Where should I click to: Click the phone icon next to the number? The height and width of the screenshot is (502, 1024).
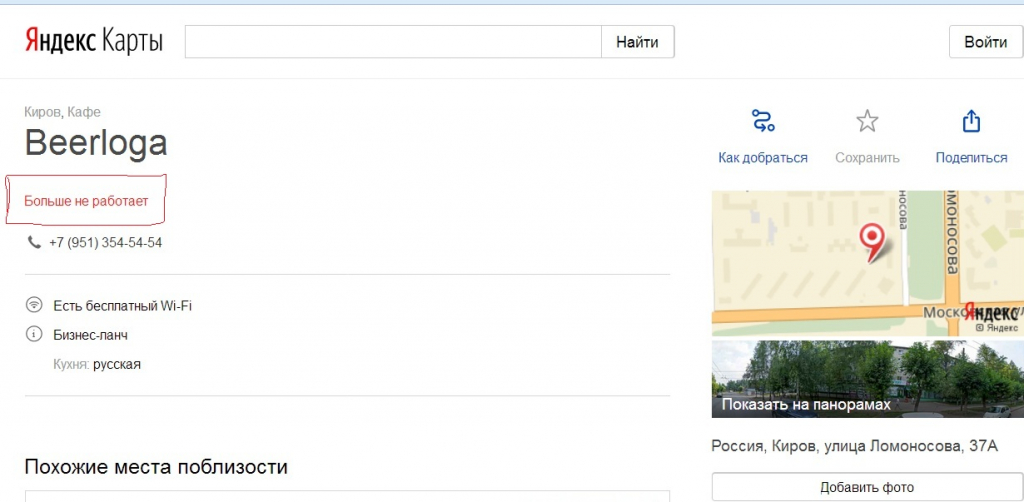(x=34, y=243)
